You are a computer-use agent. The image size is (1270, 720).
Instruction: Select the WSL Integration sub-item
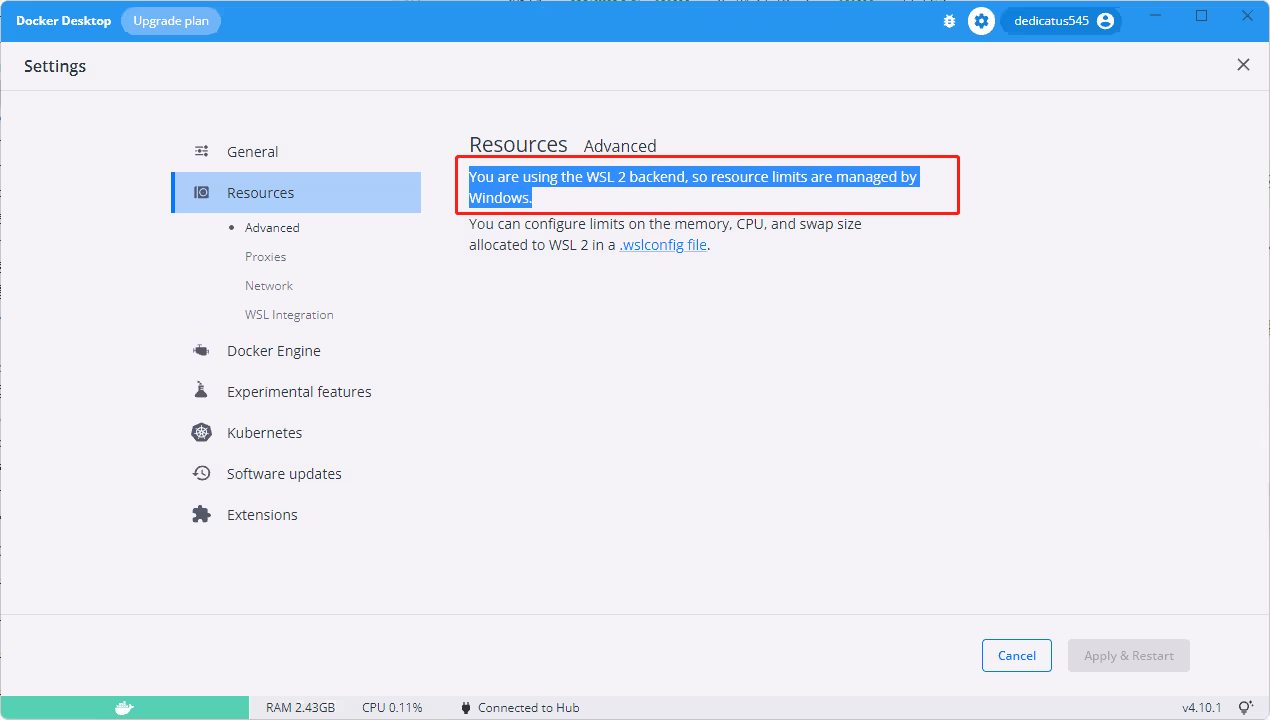tap(289, 315)
